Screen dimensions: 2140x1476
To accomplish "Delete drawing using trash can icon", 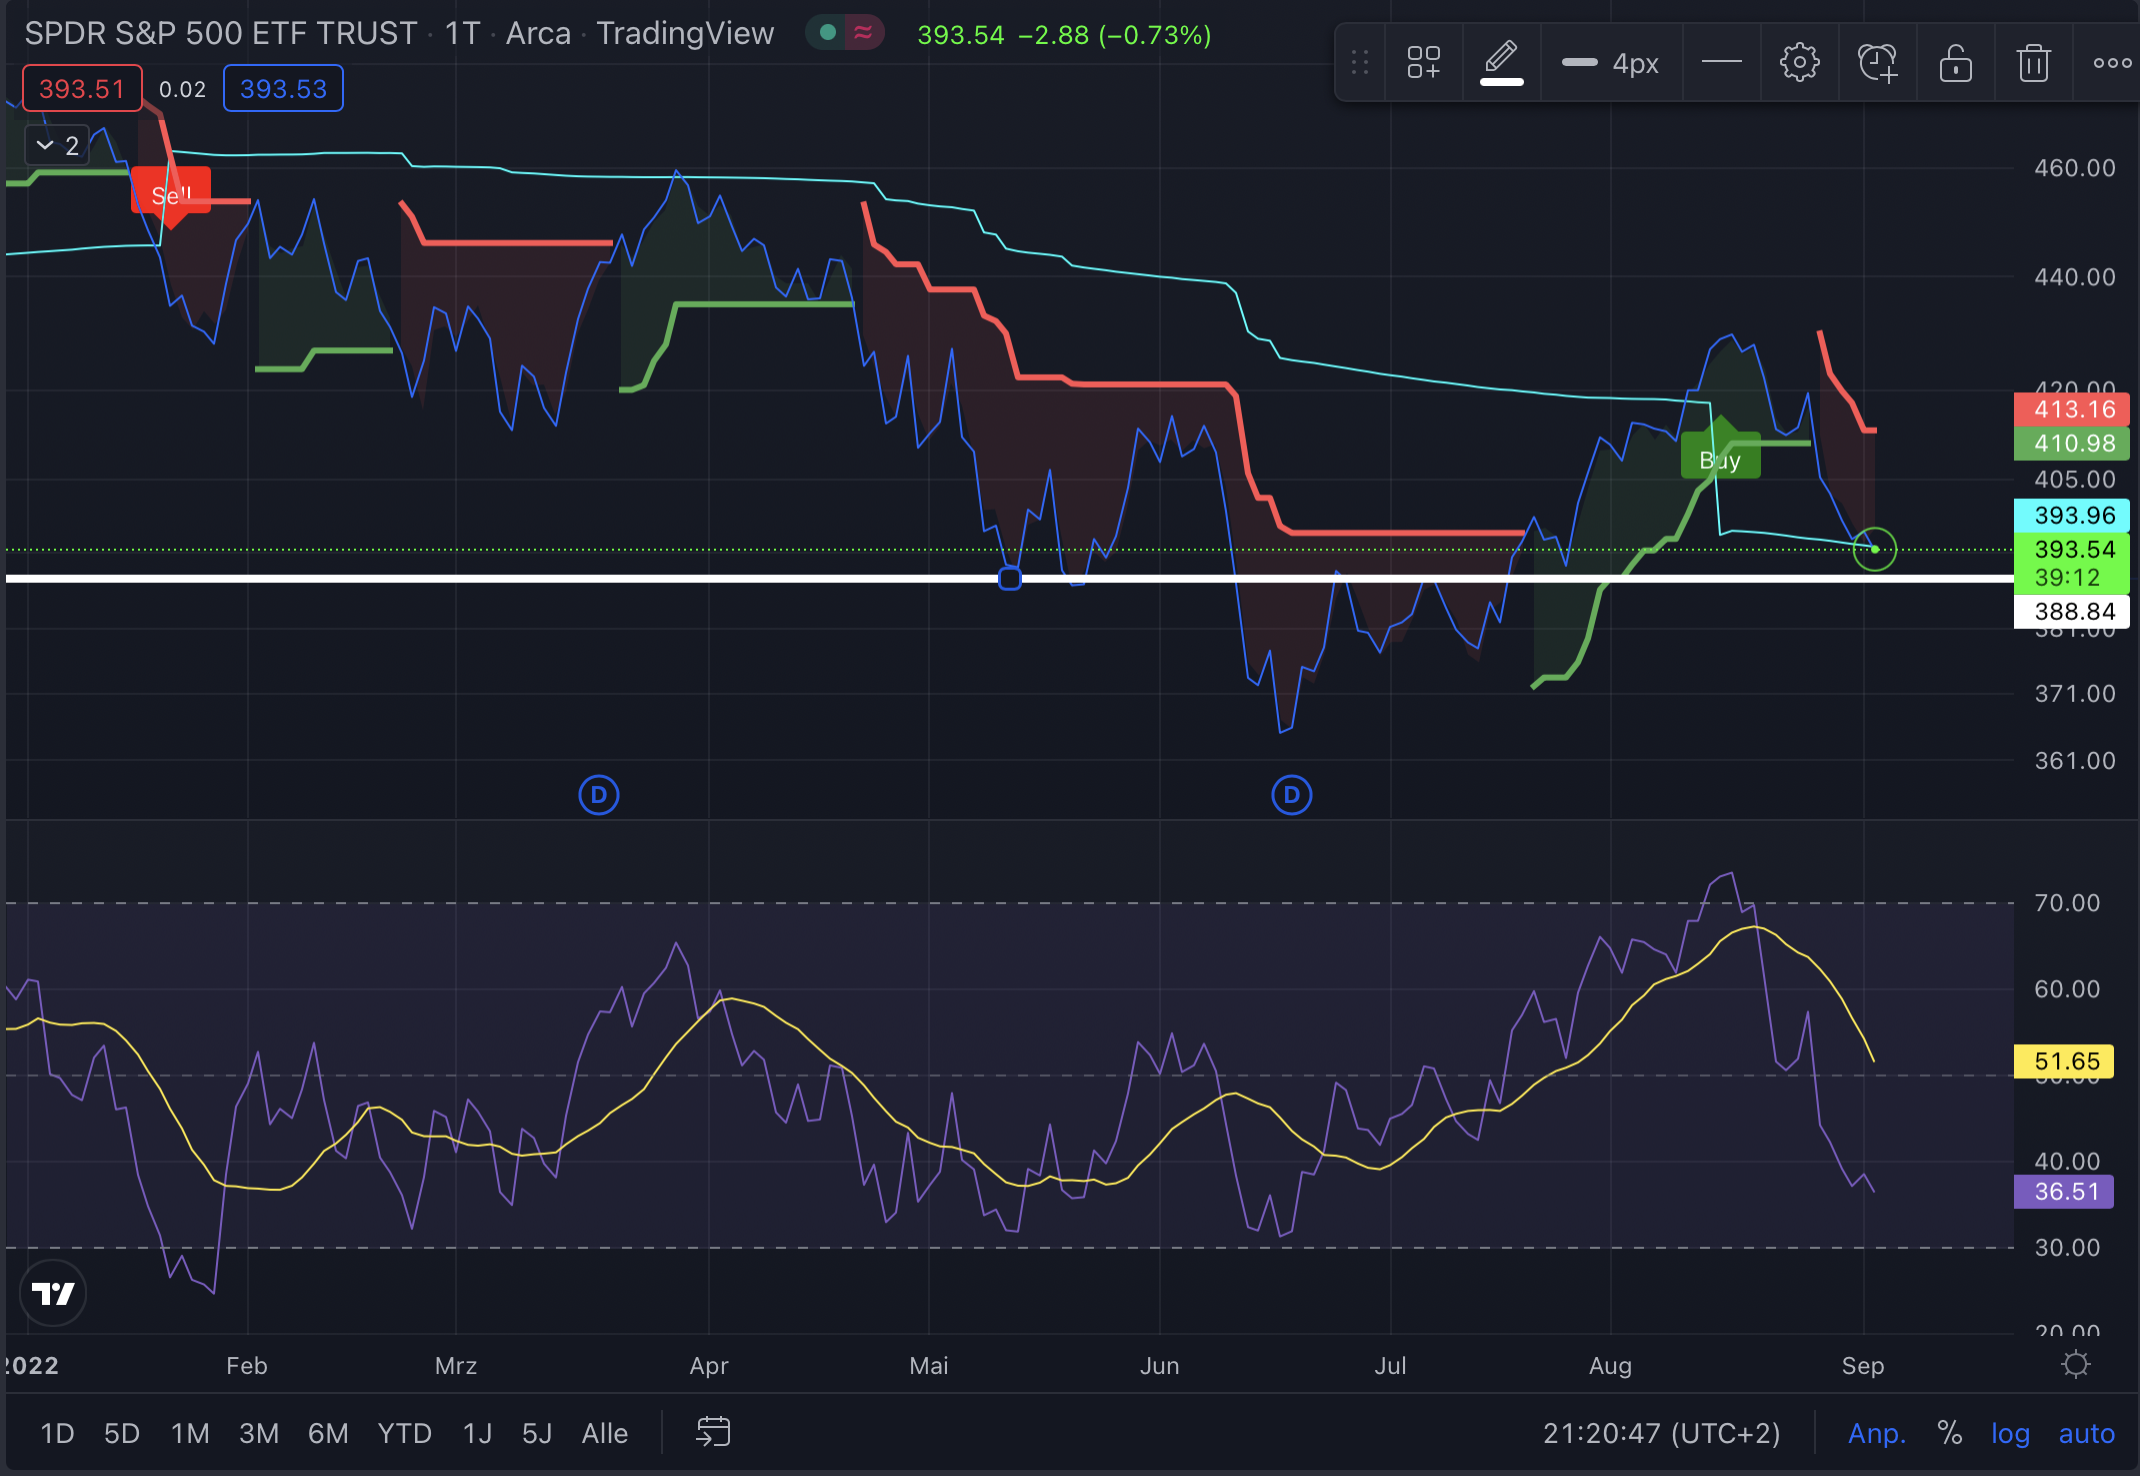I will [x=2033, y=63].
